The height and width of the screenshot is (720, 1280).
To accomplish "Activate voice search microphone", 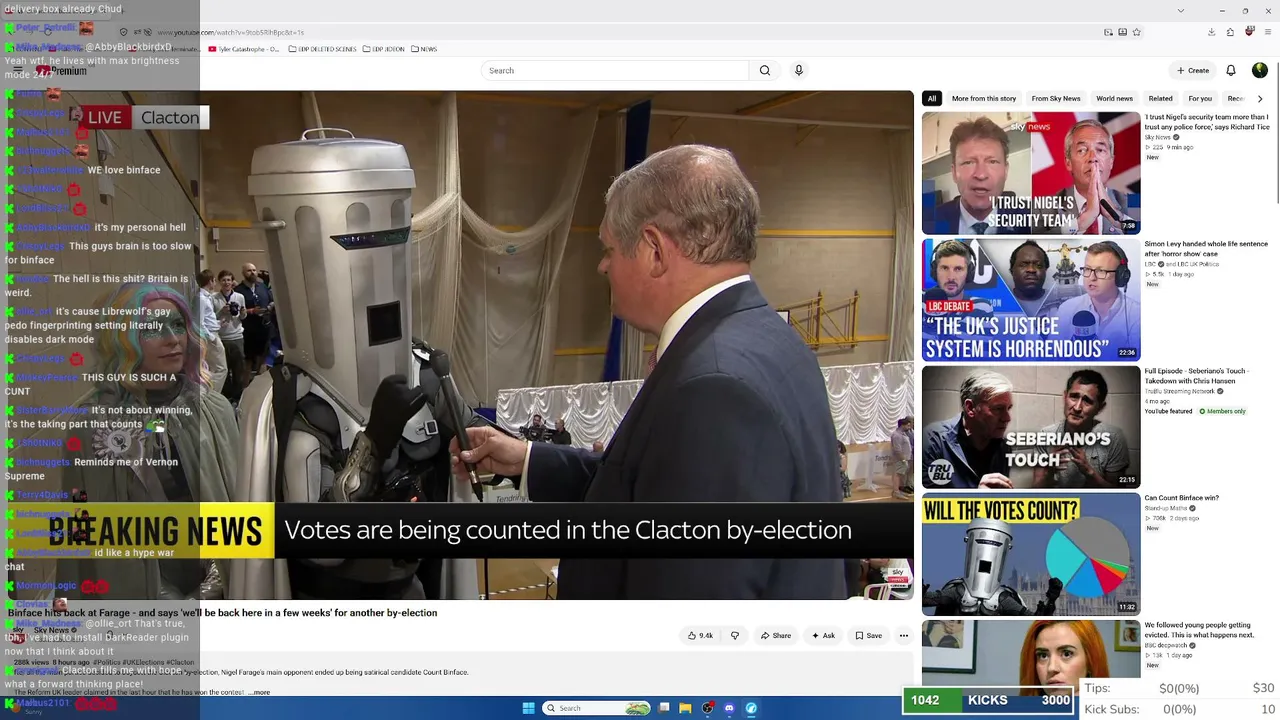I will [x=798, y=70].
